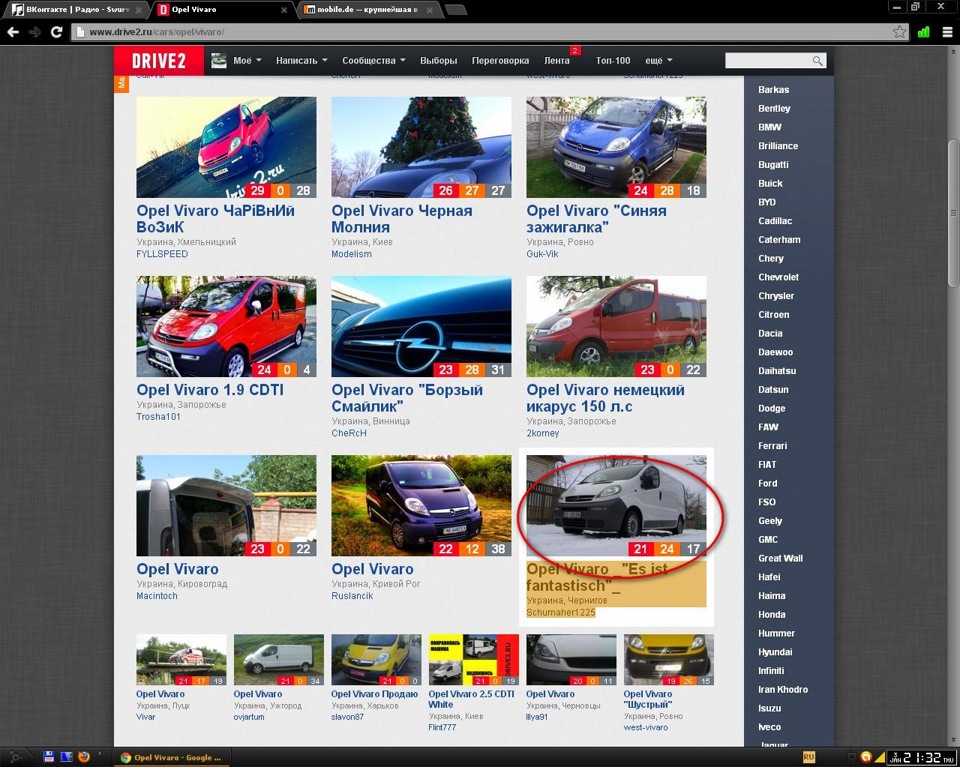Open Opel Vivaro Черная Молния link
Image resolution: width=960 pixels, height=767 pixels.
(x=402, y=219)
